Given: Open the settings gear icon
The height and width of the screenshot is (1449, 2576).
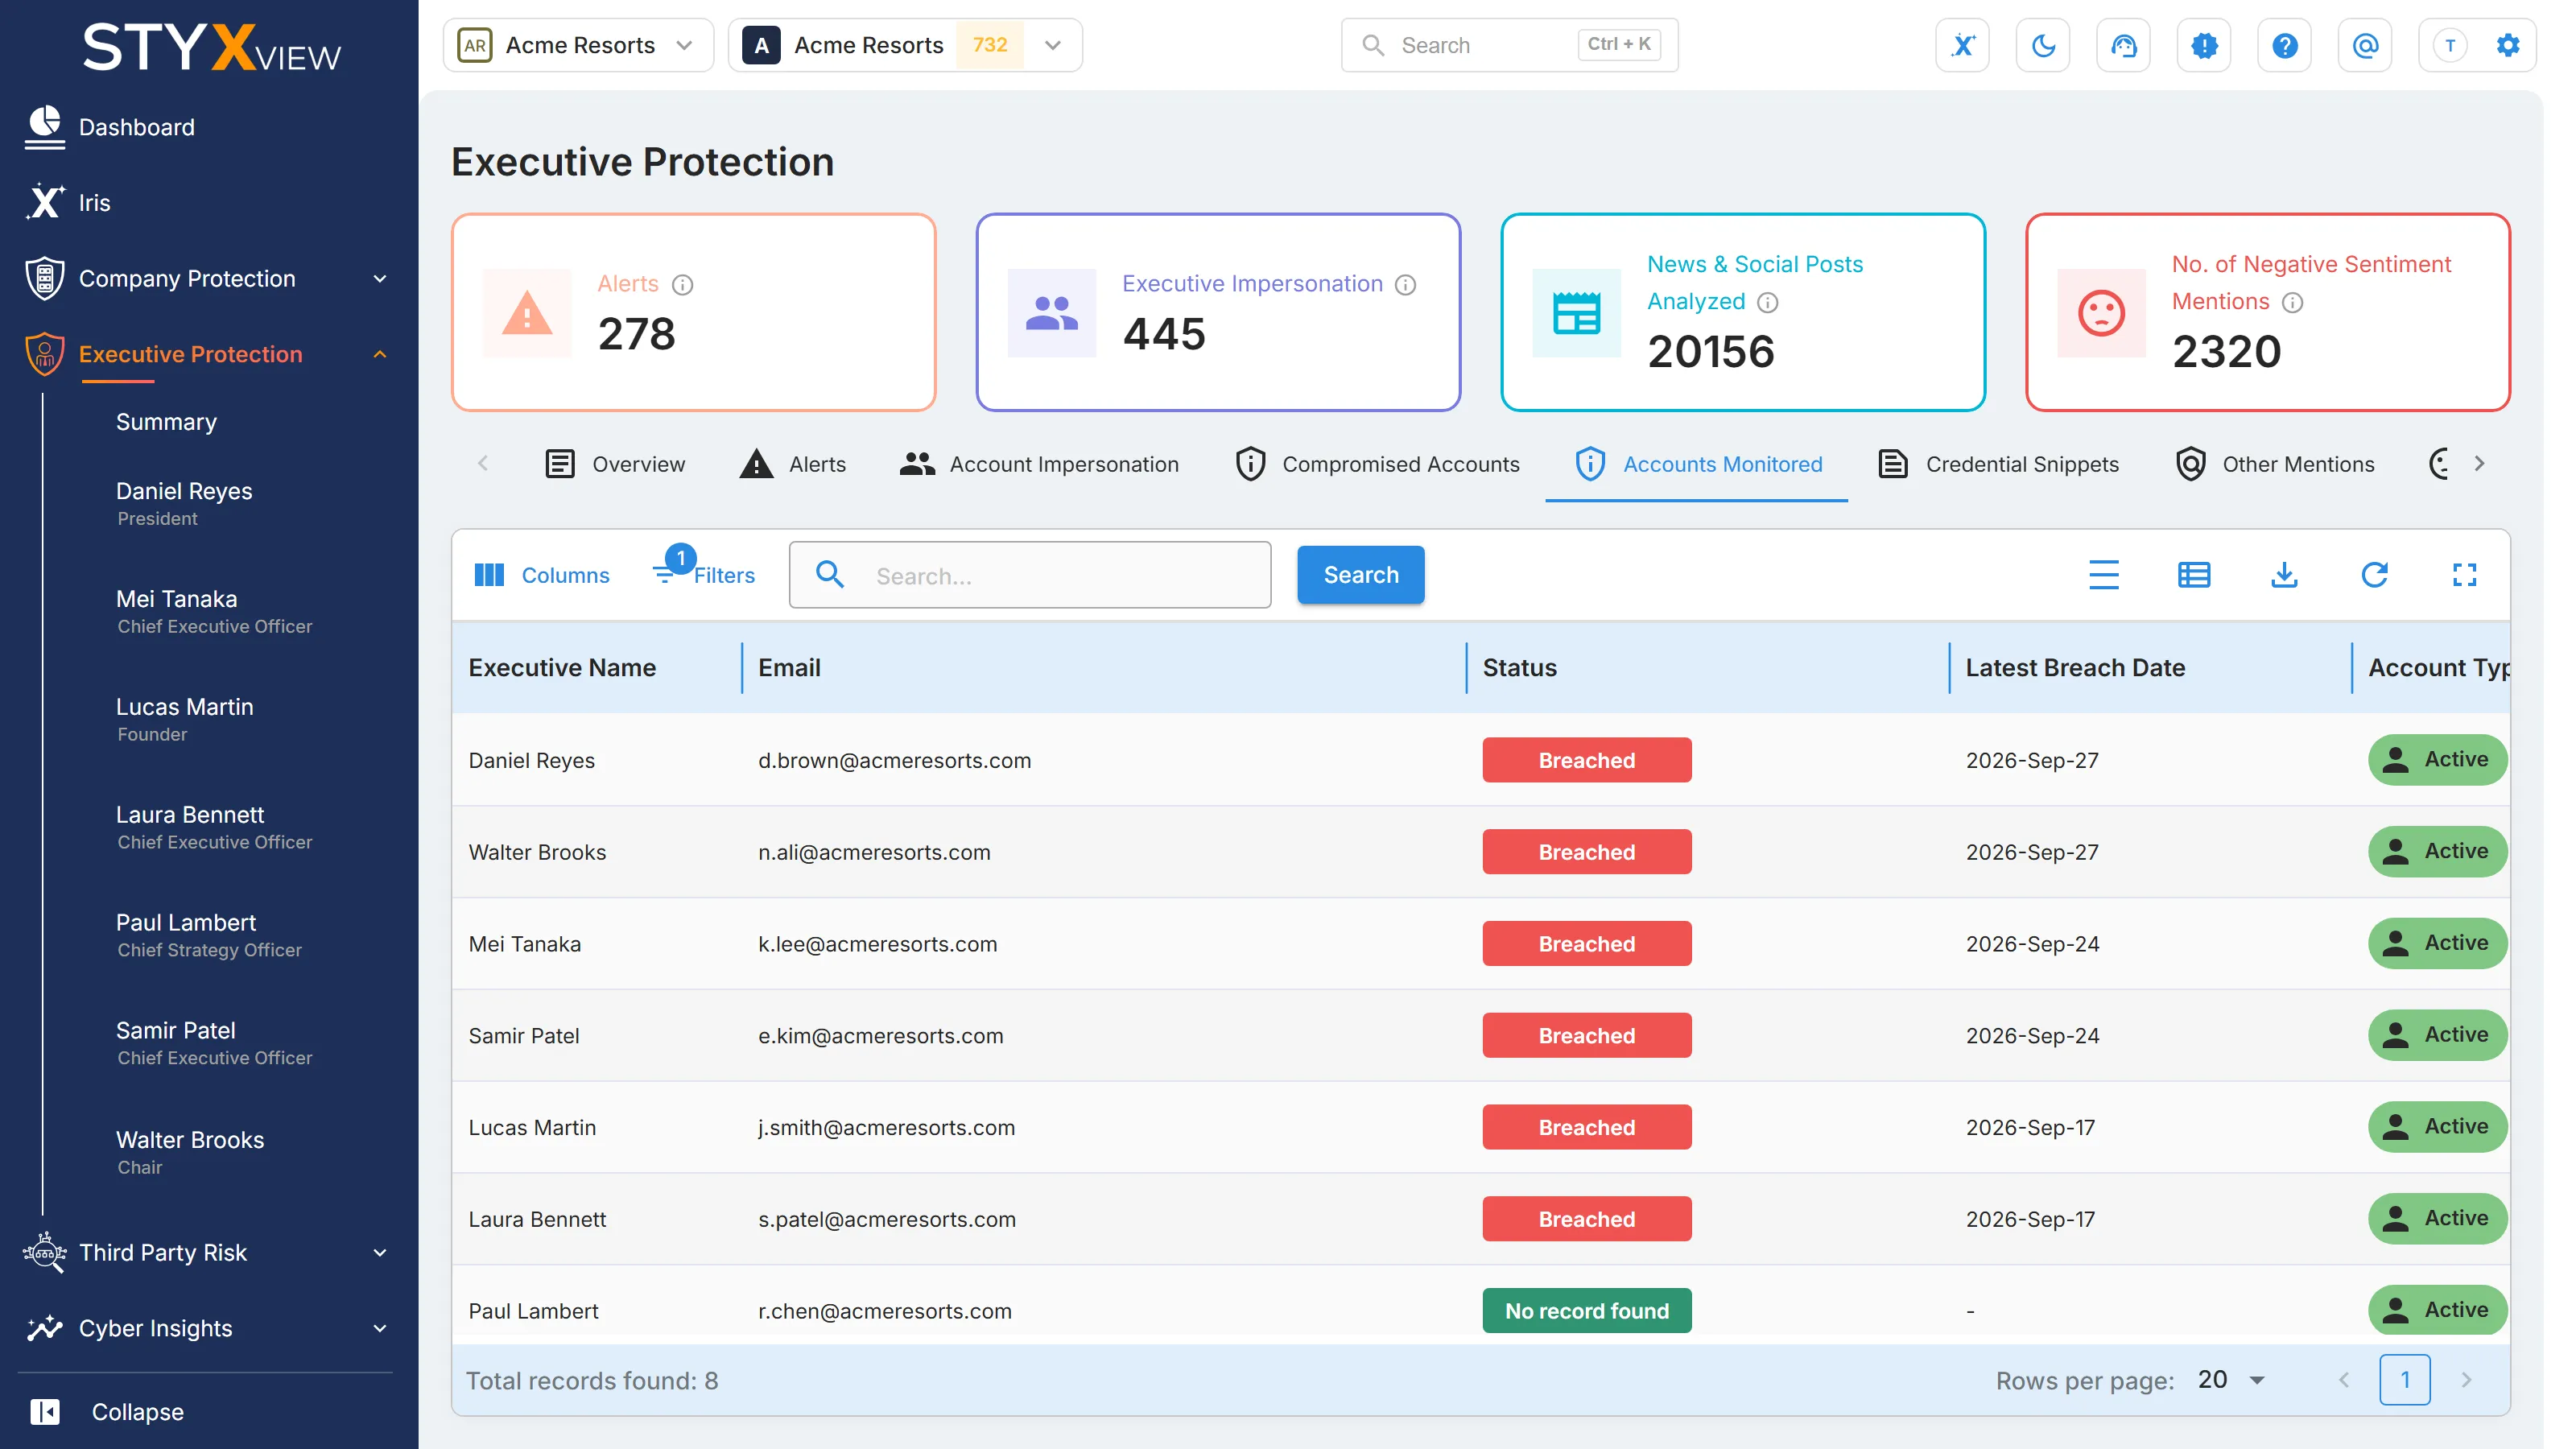Looking at the screenshot, I should pos(2508,45).
